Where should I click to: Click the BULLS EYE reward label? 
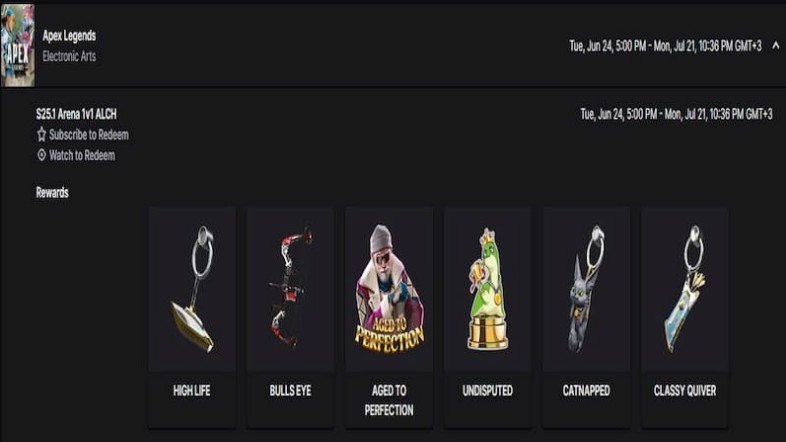(x=290, y=390)
